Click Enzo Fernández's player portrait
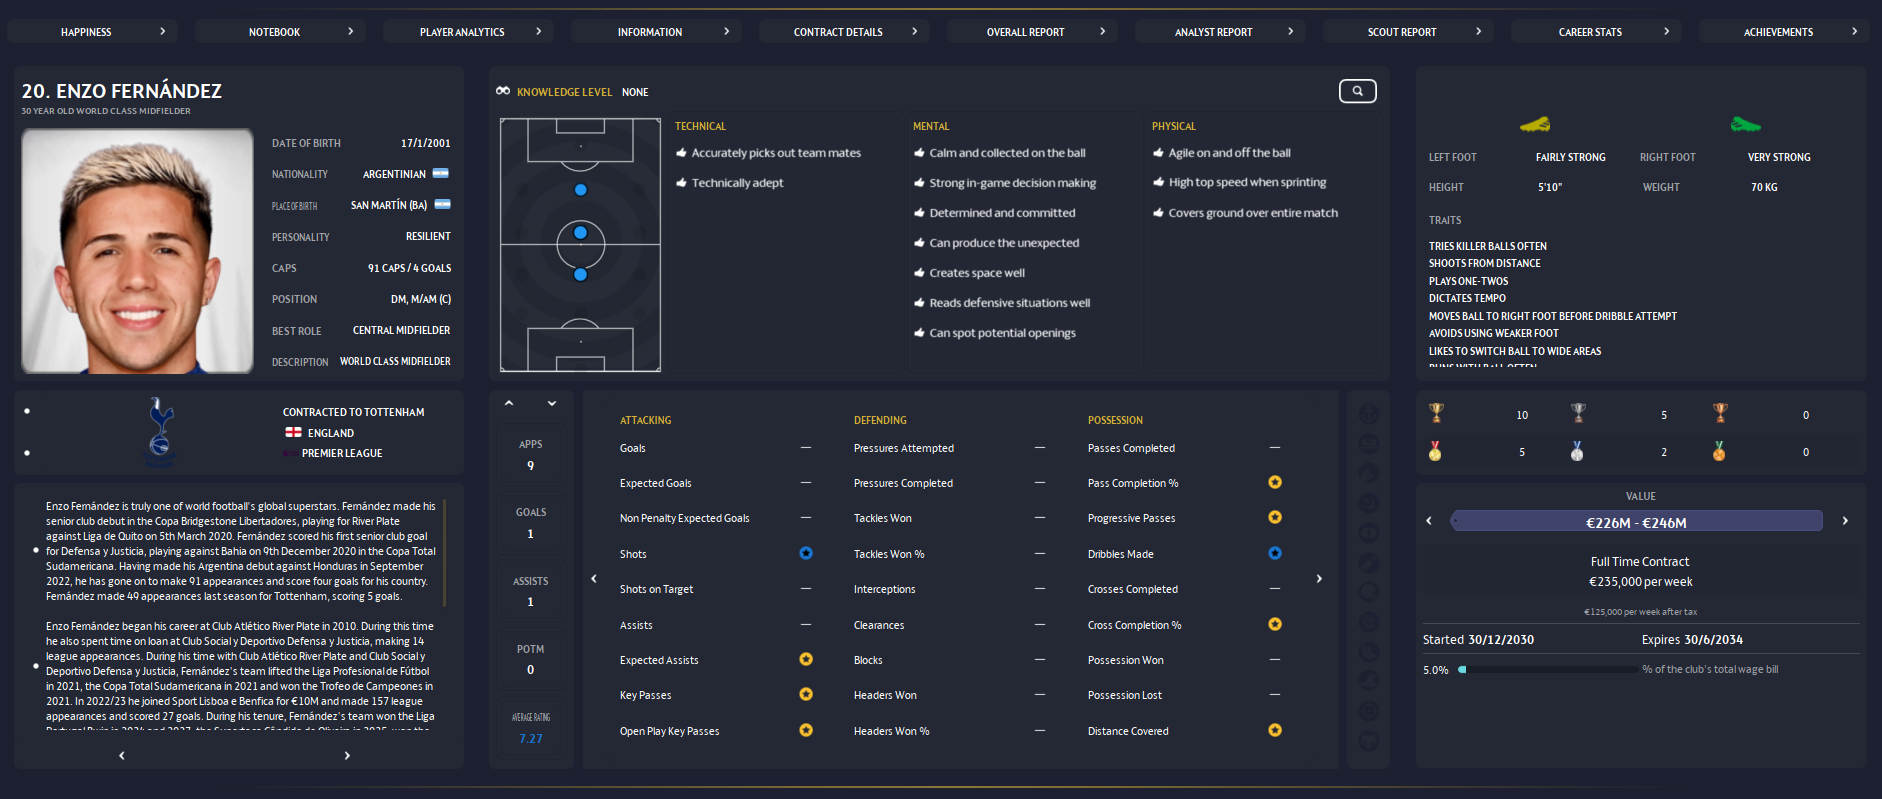Image resolution: width=1882 pixels, height=799 pixels. point(137,251)
